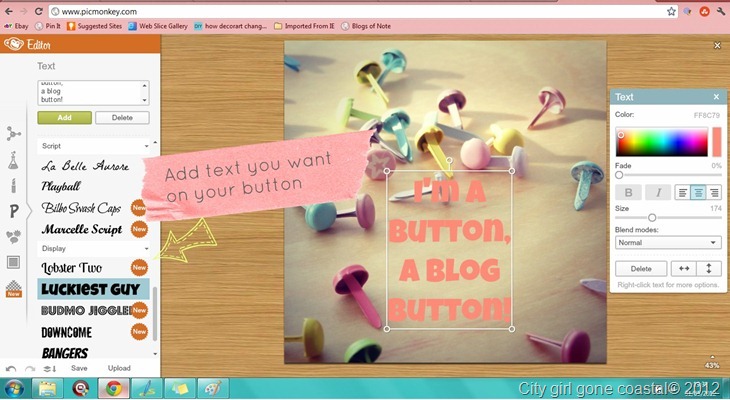730x400 pixels.
Task: Click Delete in the Text properties panel
Action: (641, 269)
